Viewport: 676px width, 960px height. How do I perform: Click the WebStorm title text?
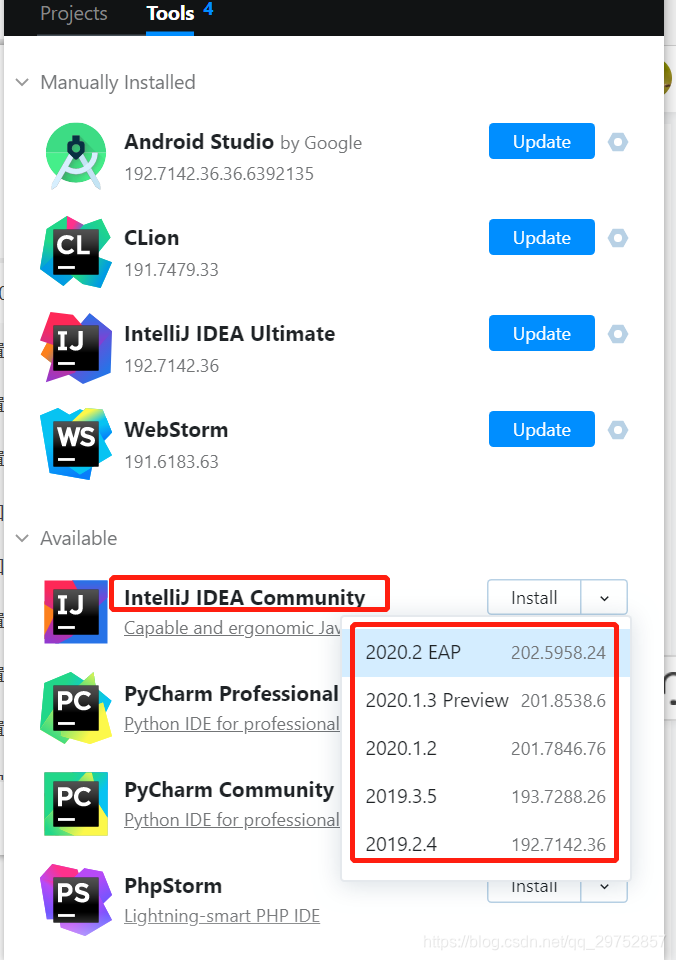click(x=176, y=430)
